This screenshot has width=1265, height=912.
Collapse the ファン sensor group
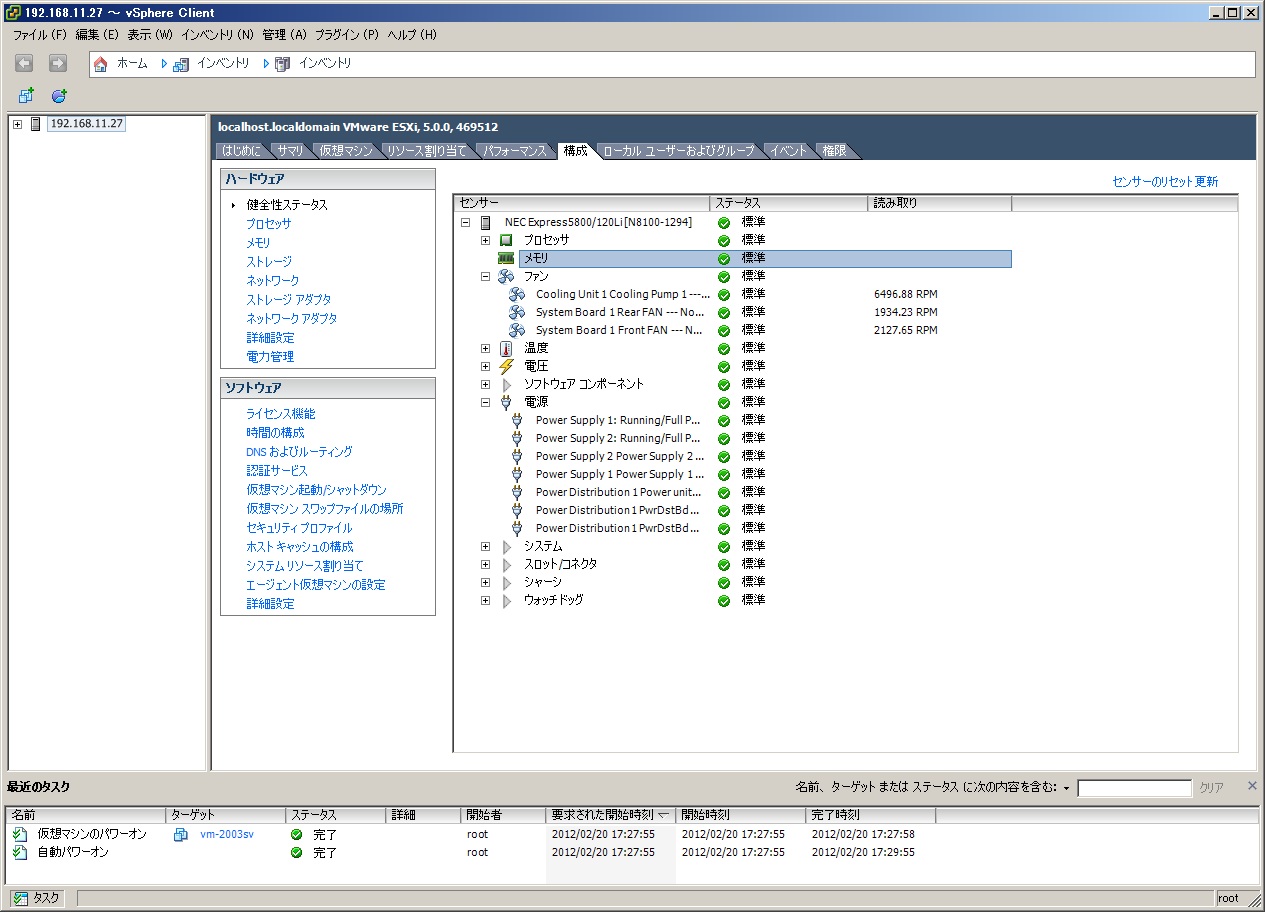486,276
